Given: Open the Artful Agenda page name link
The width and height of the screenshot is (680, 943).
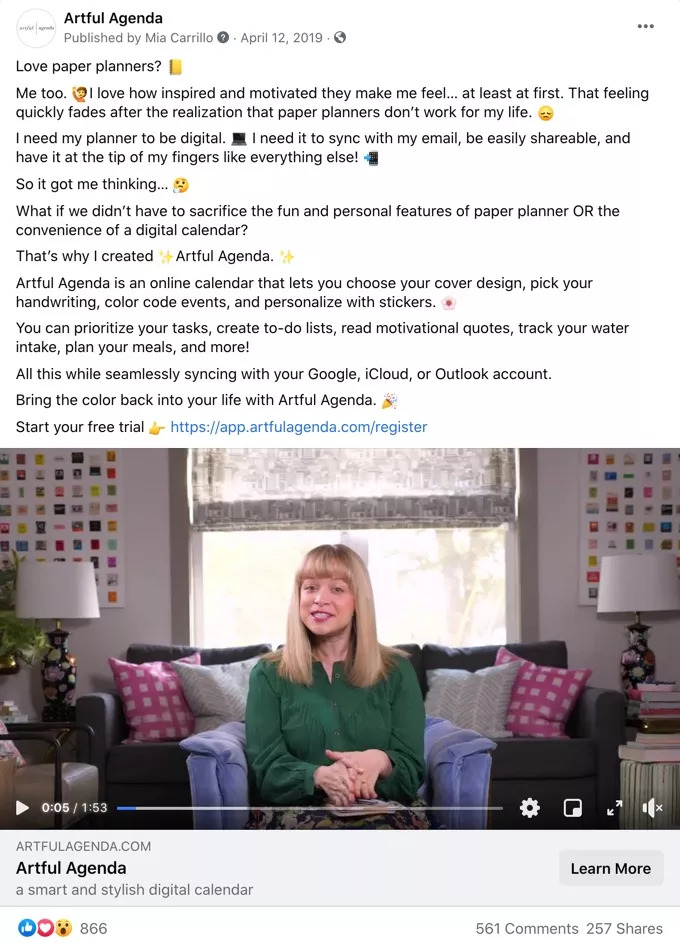Looking at the screenshot, I should [x=113, y=18].
